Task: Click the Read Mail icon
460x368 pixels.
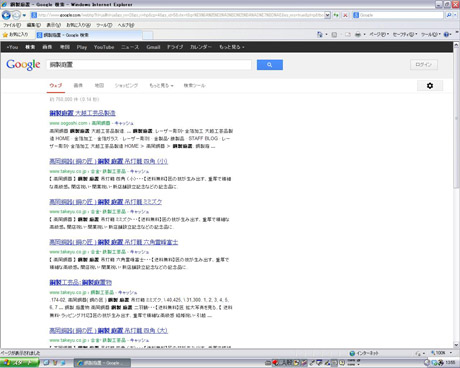Action: click(348, 34)
